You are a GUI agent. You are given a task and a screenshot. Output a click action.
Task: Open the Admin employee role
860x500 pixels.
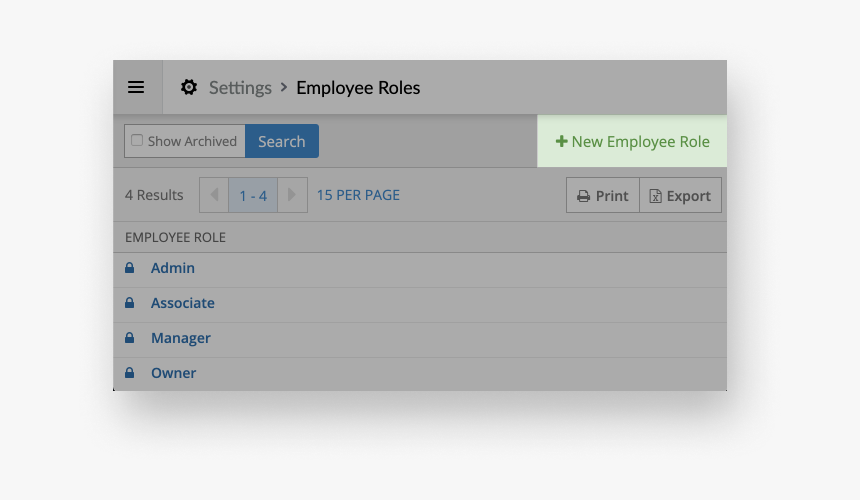173,268
